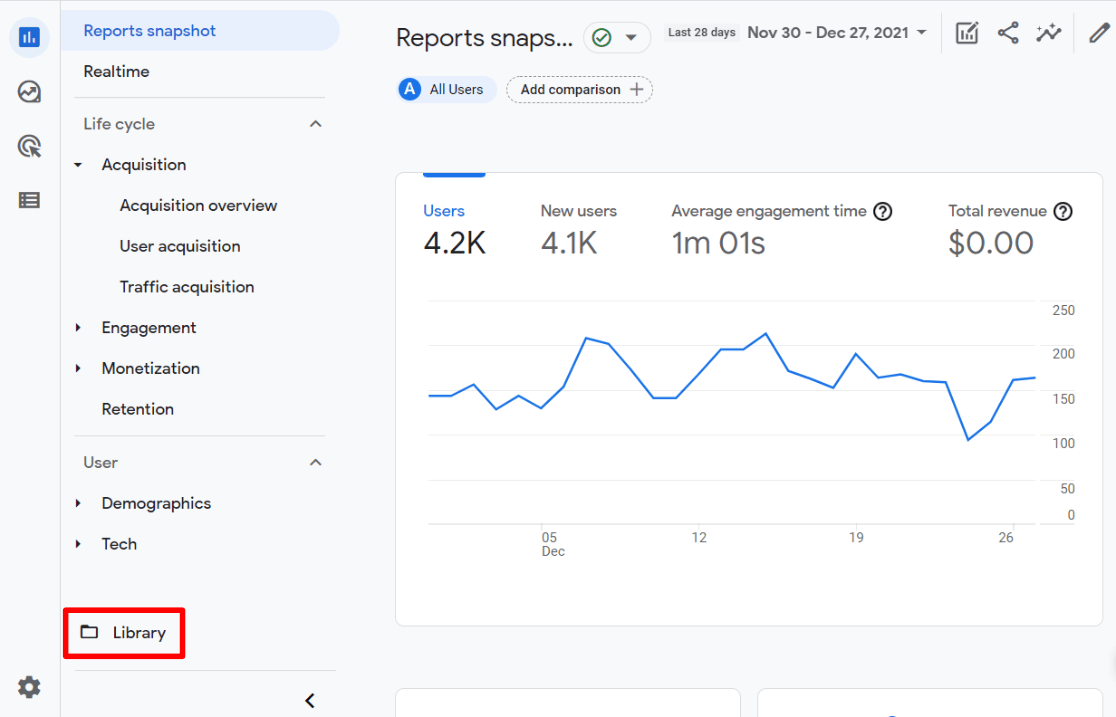Open the Traffic acquisition report

pyautogui.click(x=187, y=287)
